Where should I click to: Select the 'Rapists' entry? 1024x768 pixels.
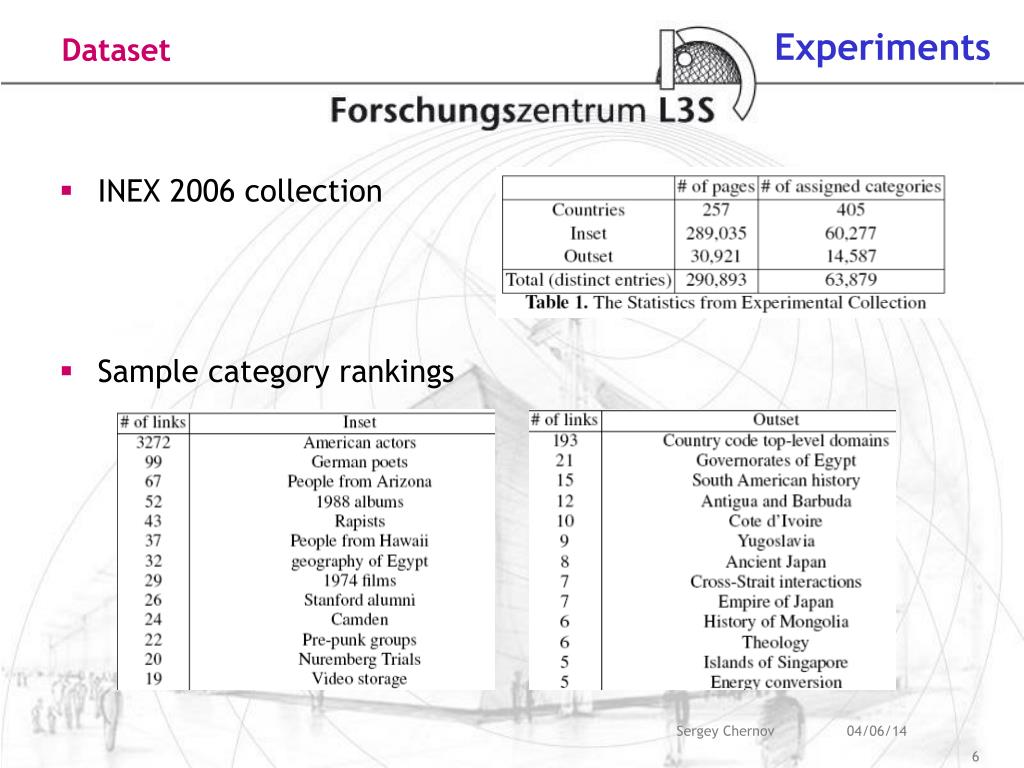[x=359, y=521]
